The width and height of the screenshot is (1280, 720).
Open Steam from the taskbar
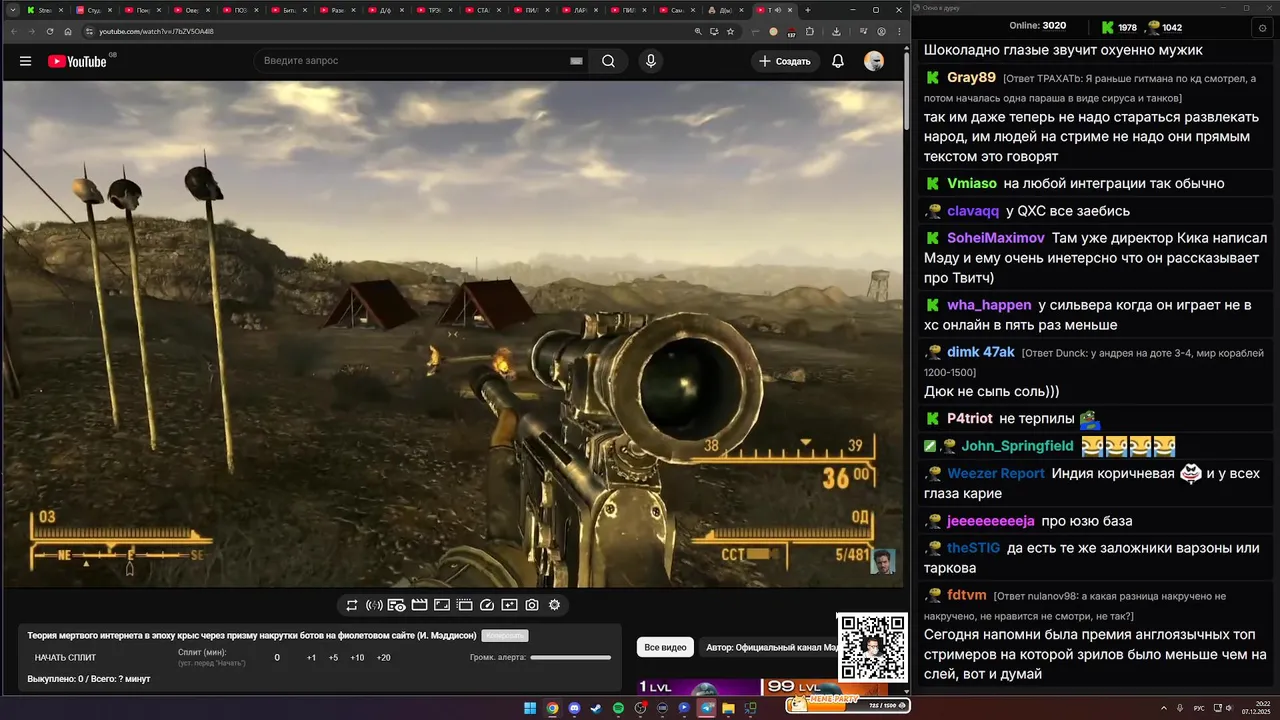point(596,708)
